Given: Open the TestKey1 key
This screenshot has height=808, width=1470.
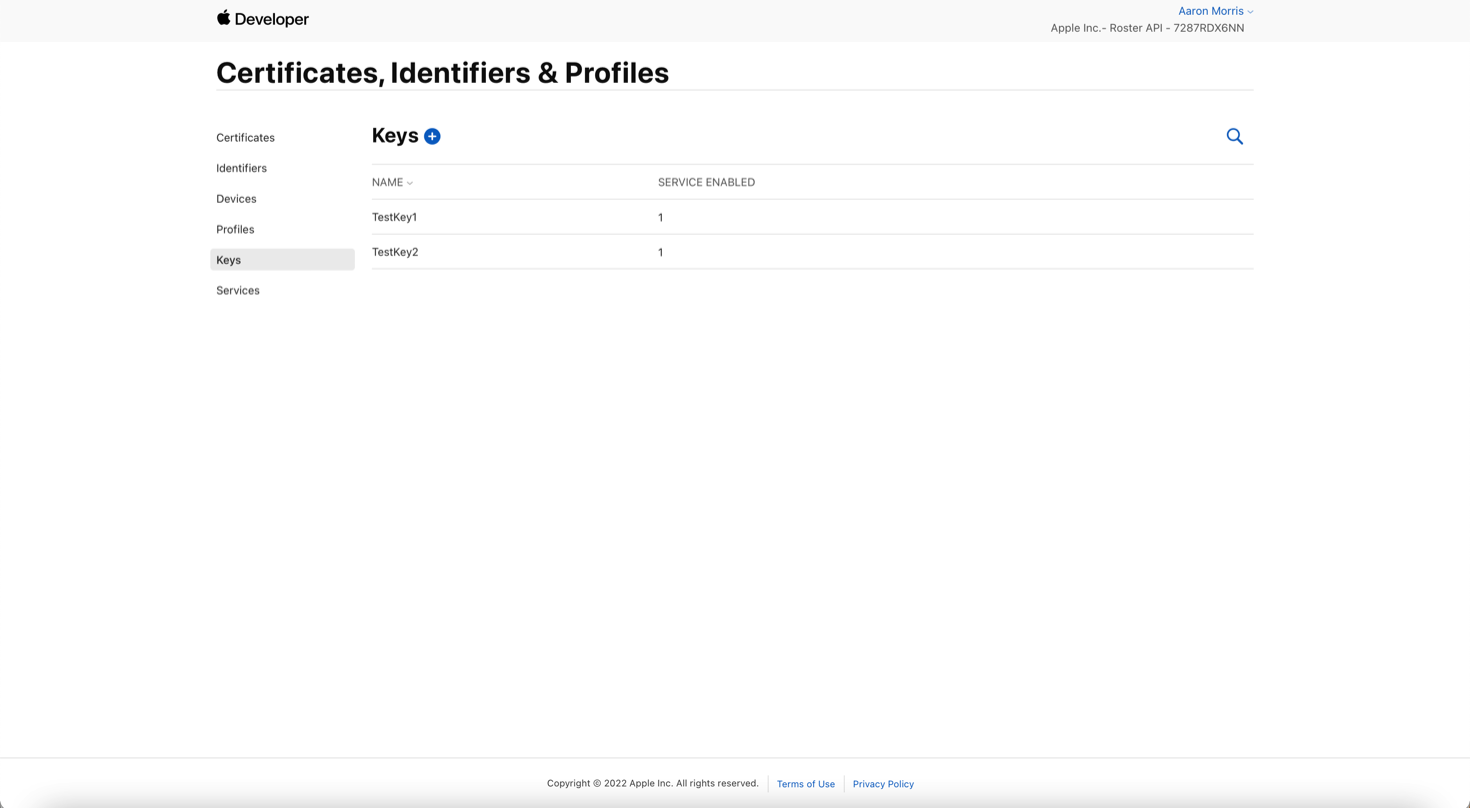Looking at the screenshot, I should click(x=394, y=217).
